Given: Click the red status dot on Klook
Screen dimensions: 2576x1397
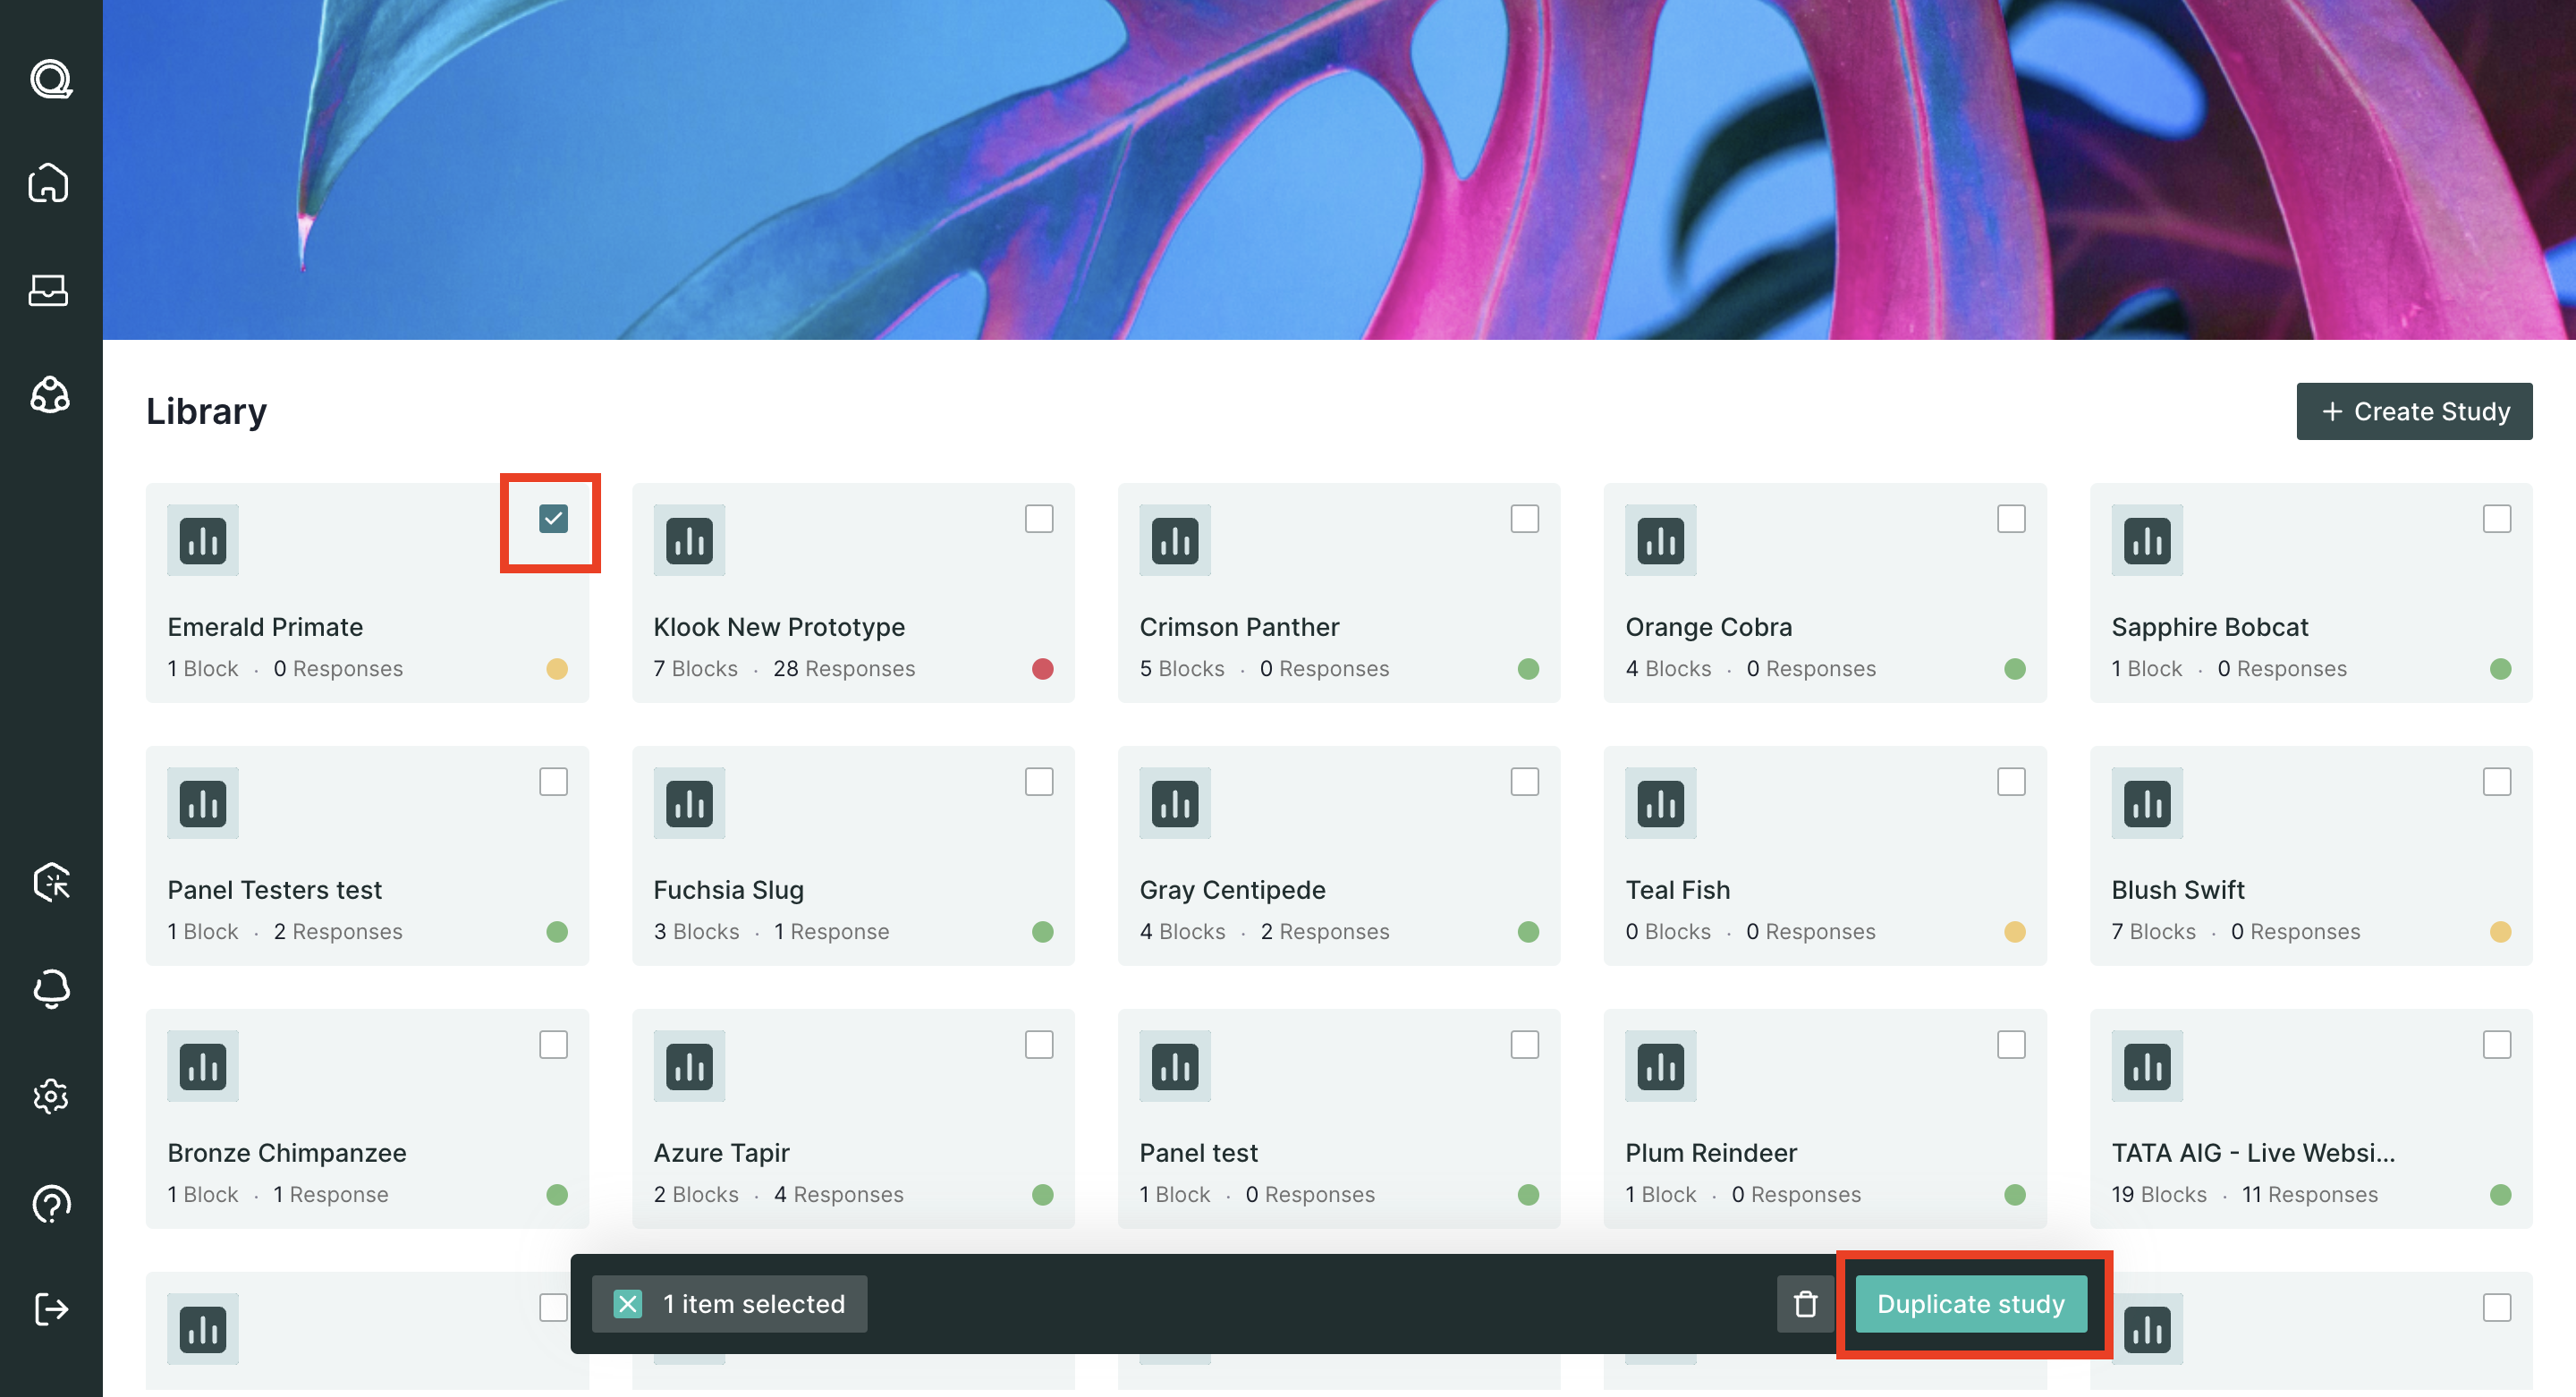Looking at the screenshot, I should [1042, 669].
